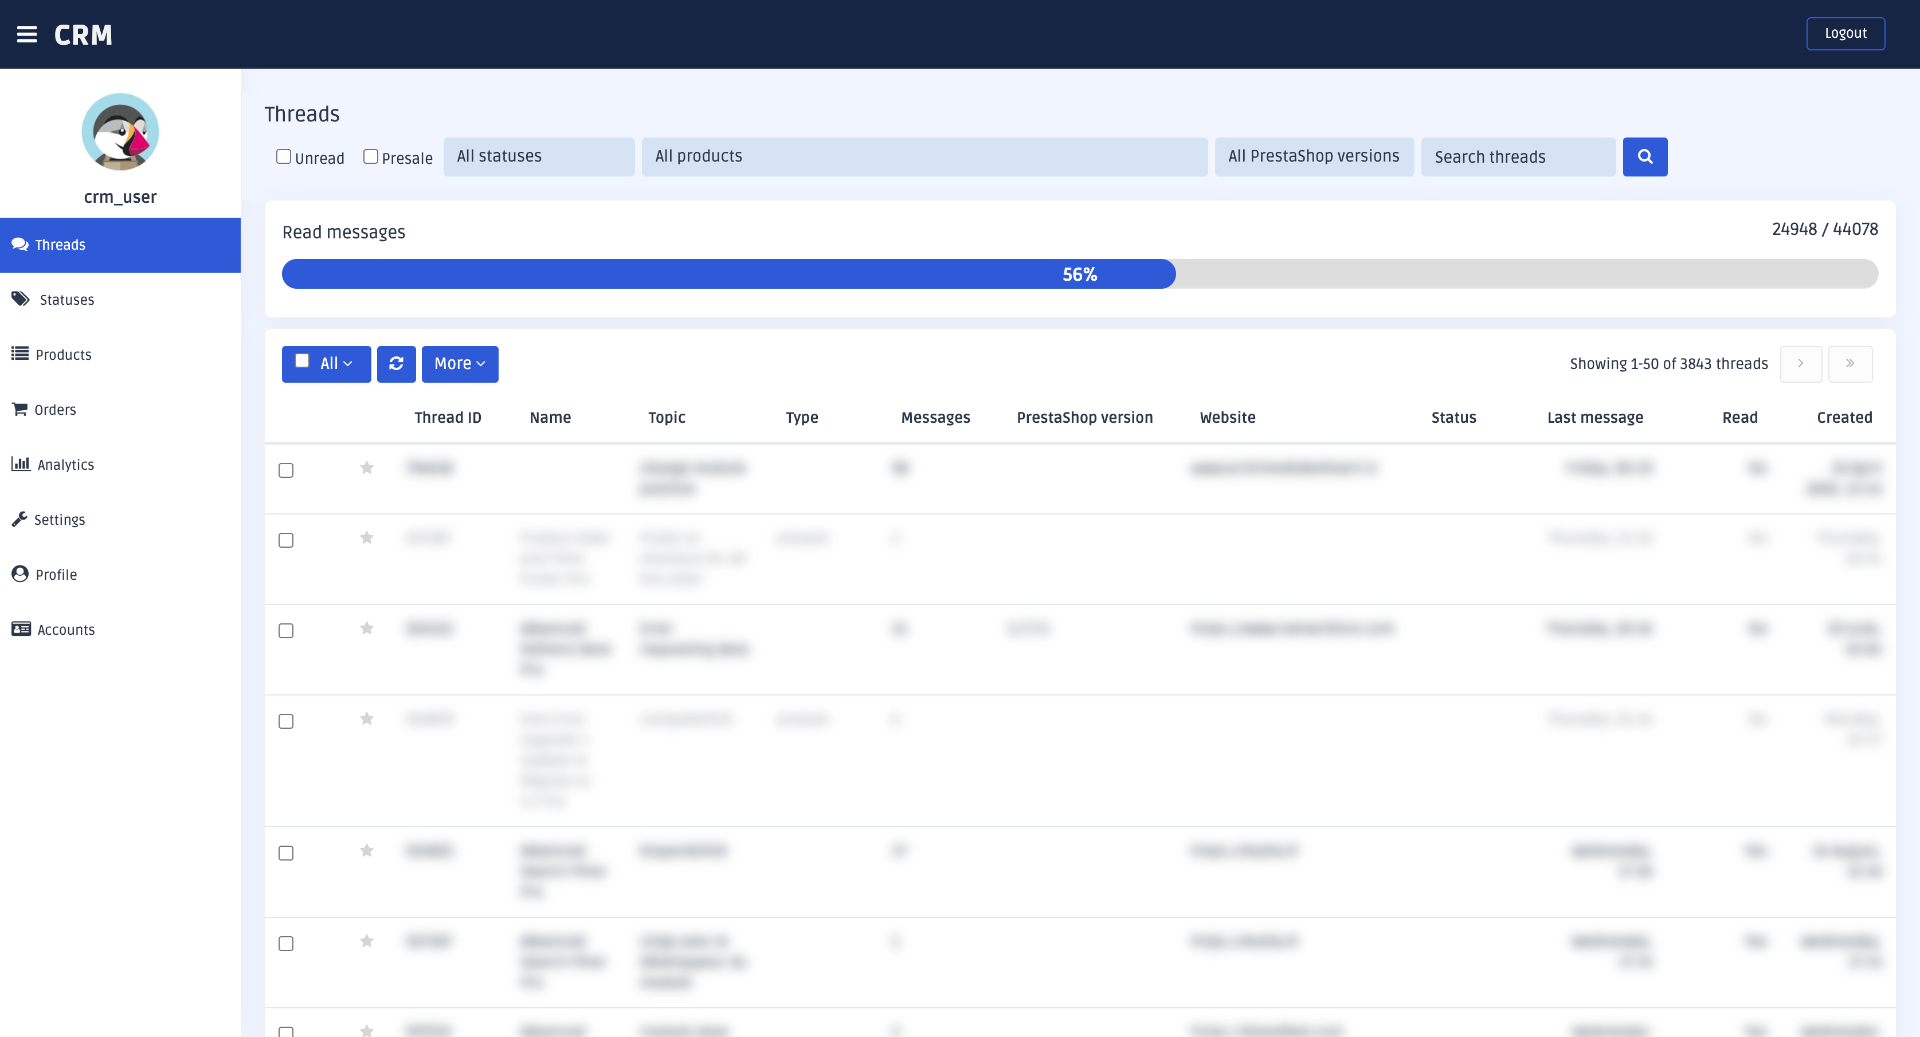Image resolution: width=1920 pixels, height=1037 pixels.
Task: Go to Profile in the sidebar
Action: [x=120, y=575]
